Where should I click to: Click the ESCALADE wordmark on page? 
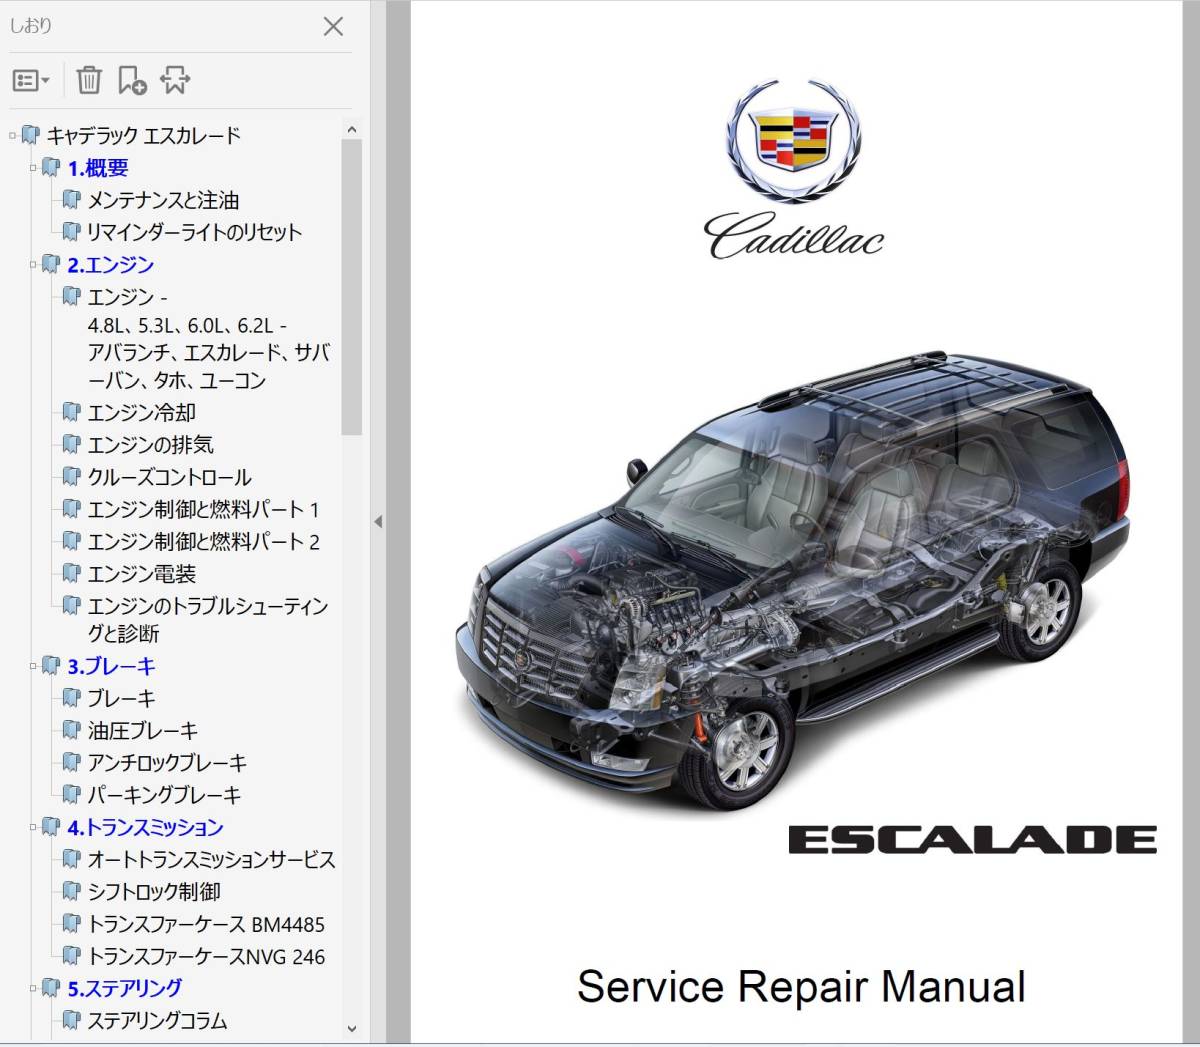tap(973, 840)
